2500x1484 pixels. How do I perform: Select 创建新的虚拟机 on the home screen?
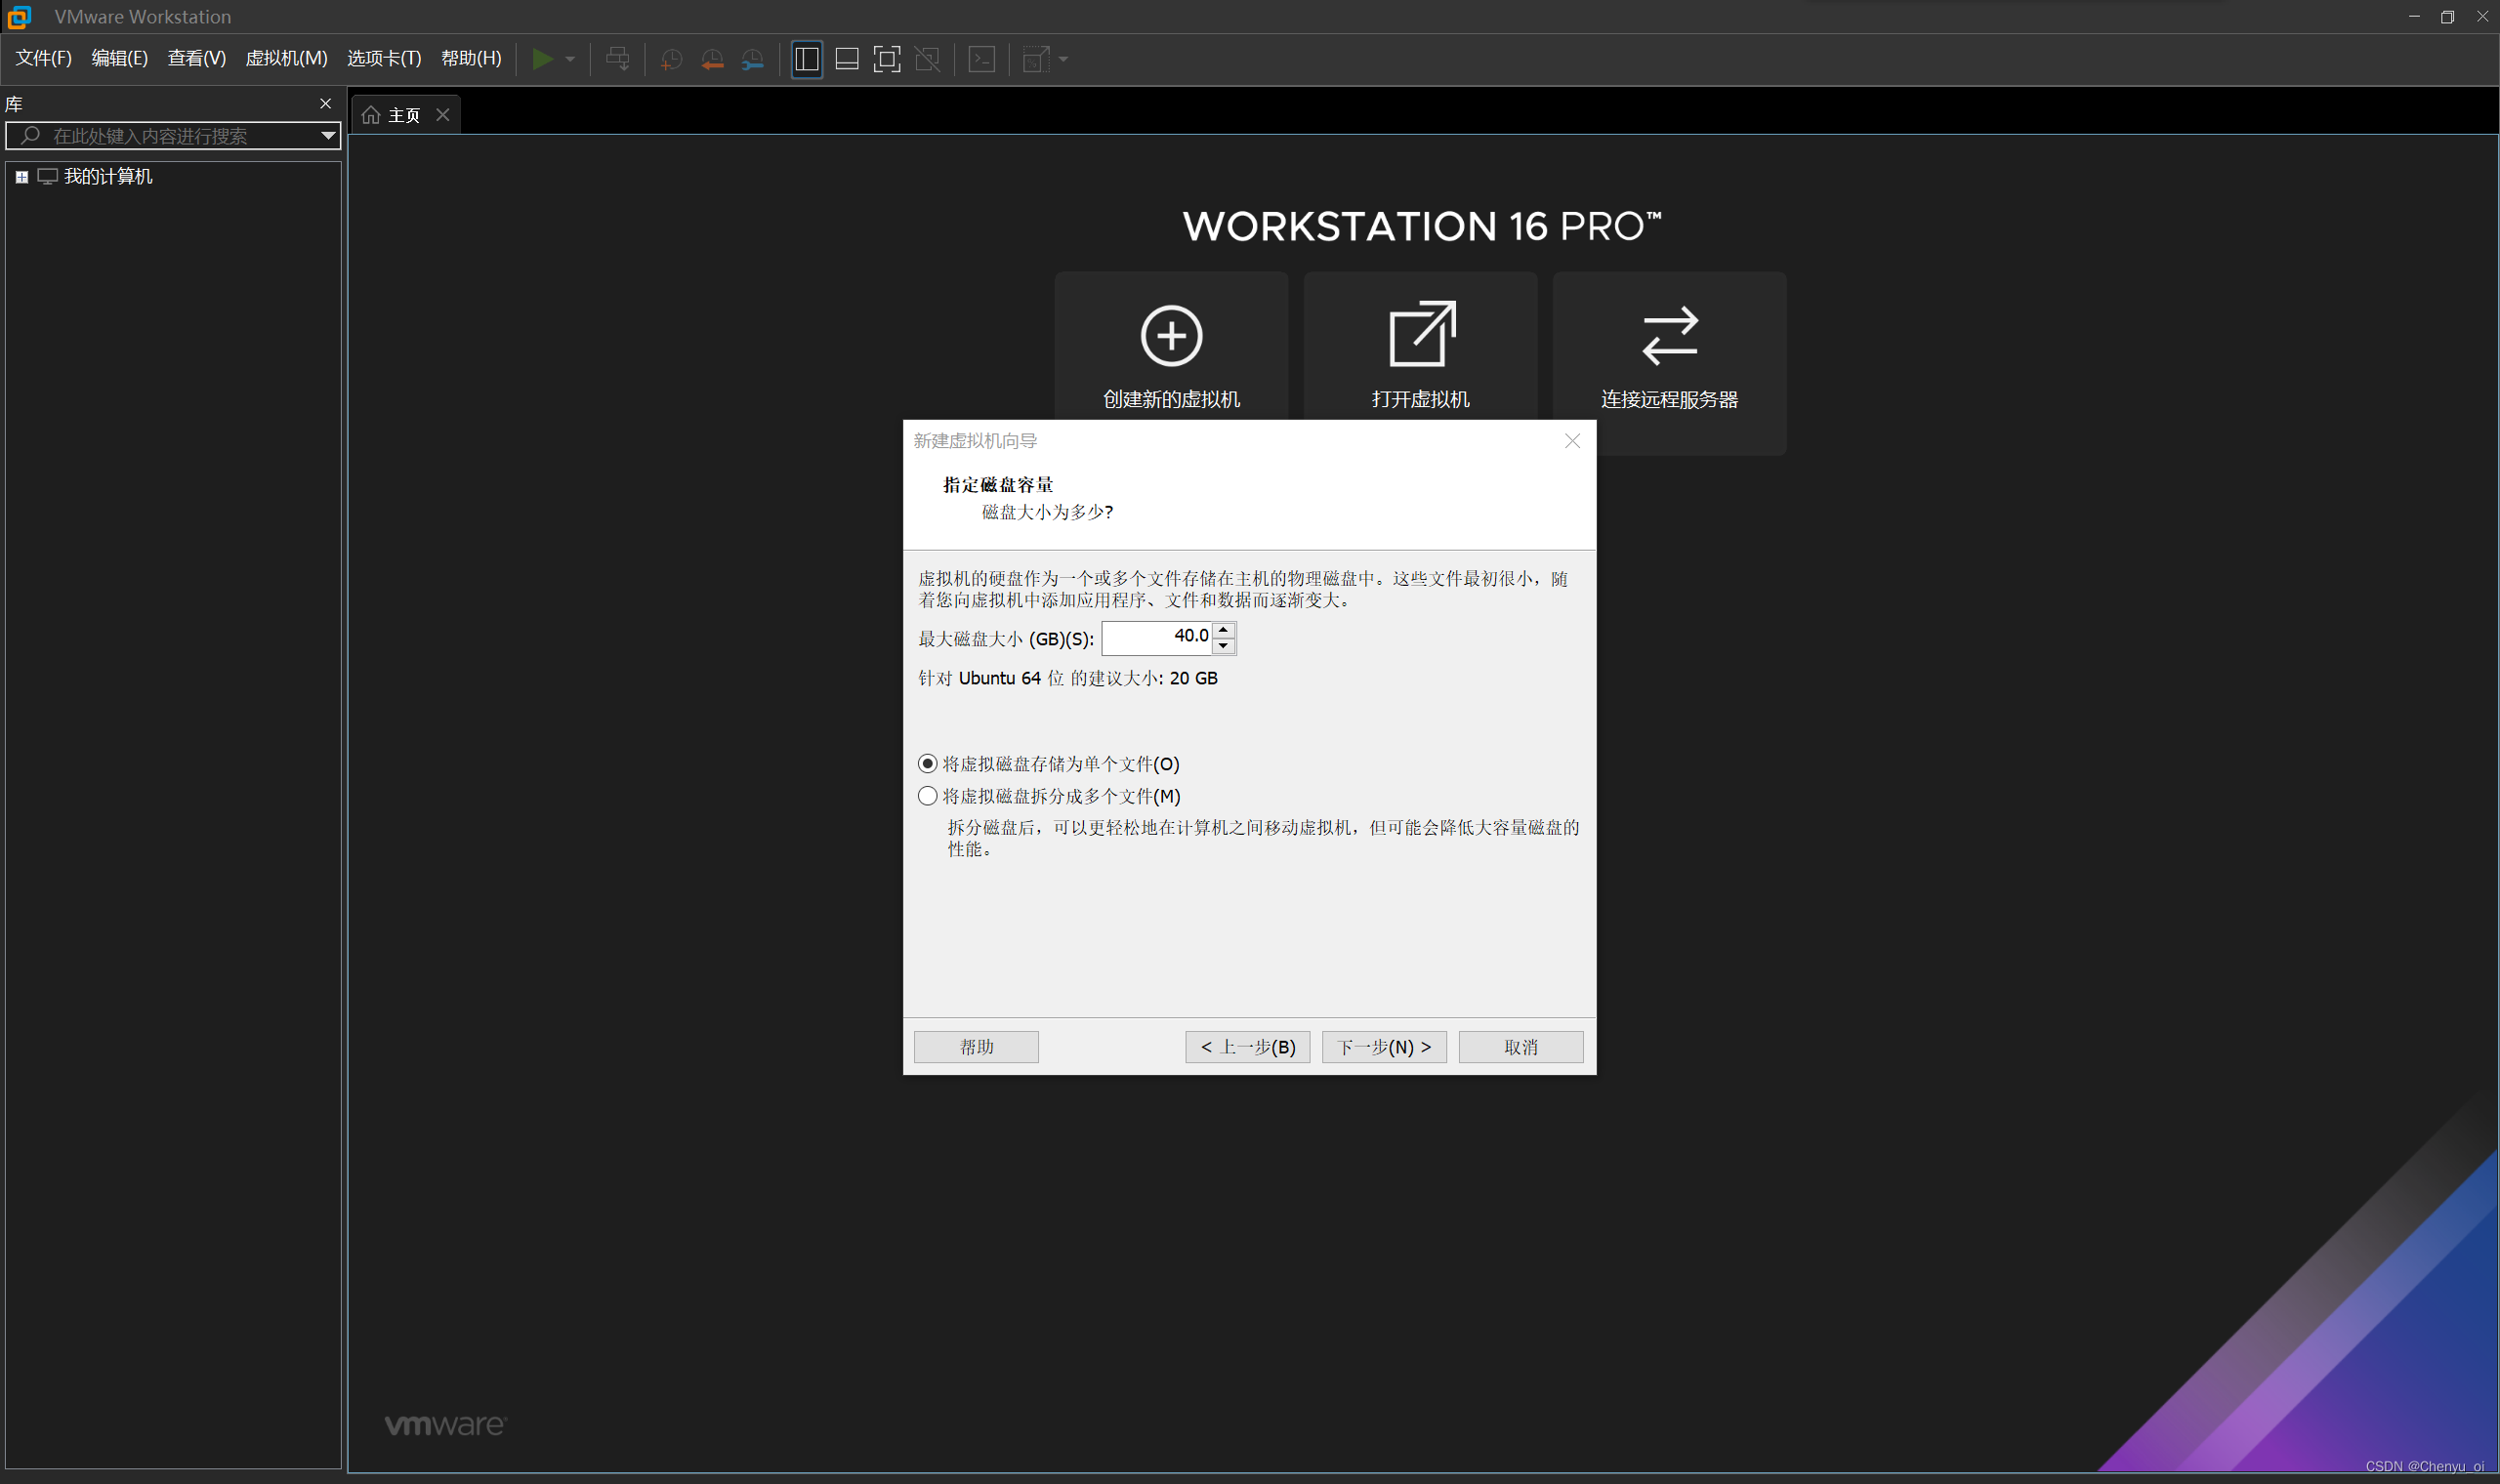coord(1170,345)
